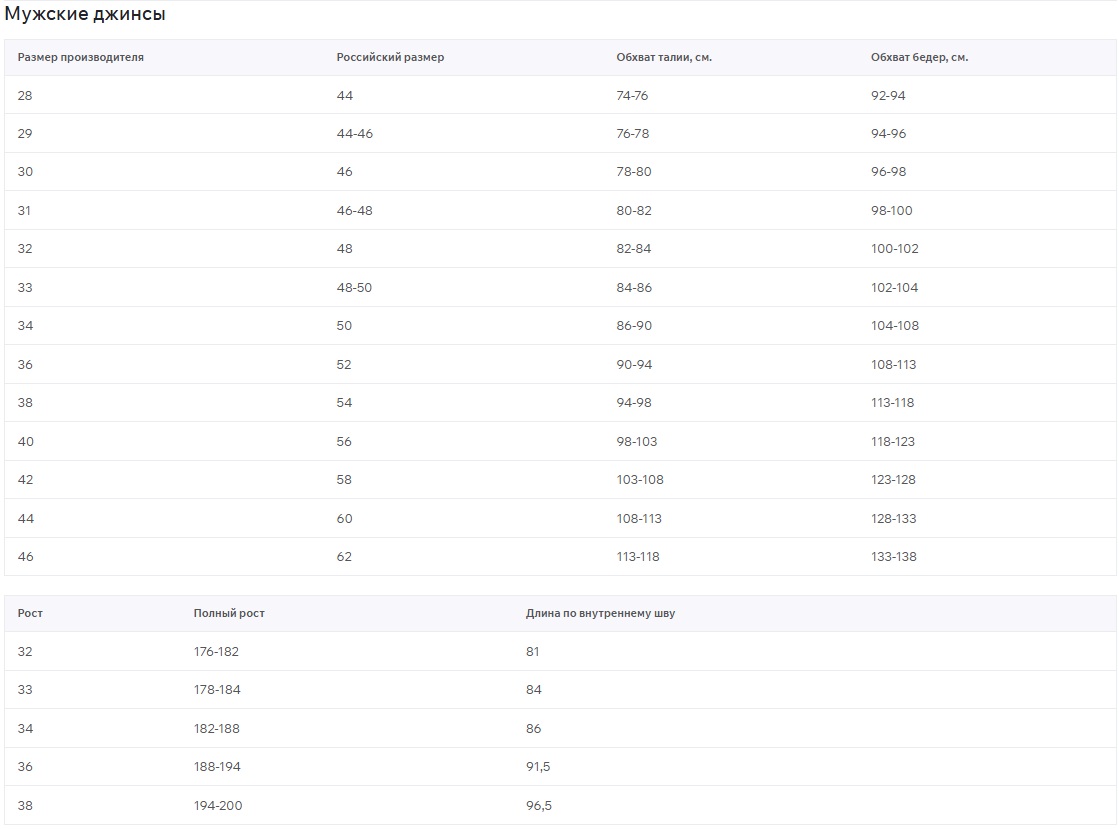
Task: Select the 'Обхват талии, см.' header
Action: point(664,57)
